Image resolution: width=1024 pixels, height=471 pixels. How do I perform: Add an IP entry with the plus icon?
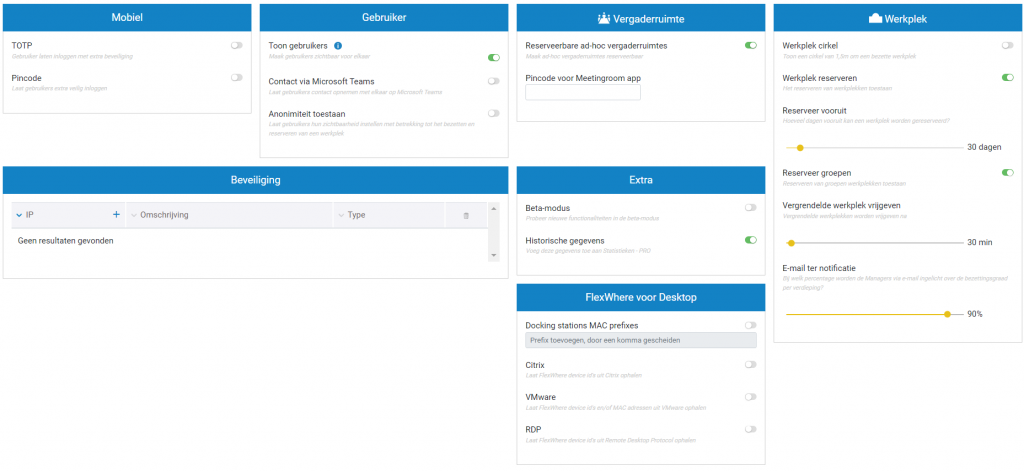coord(116,214)
